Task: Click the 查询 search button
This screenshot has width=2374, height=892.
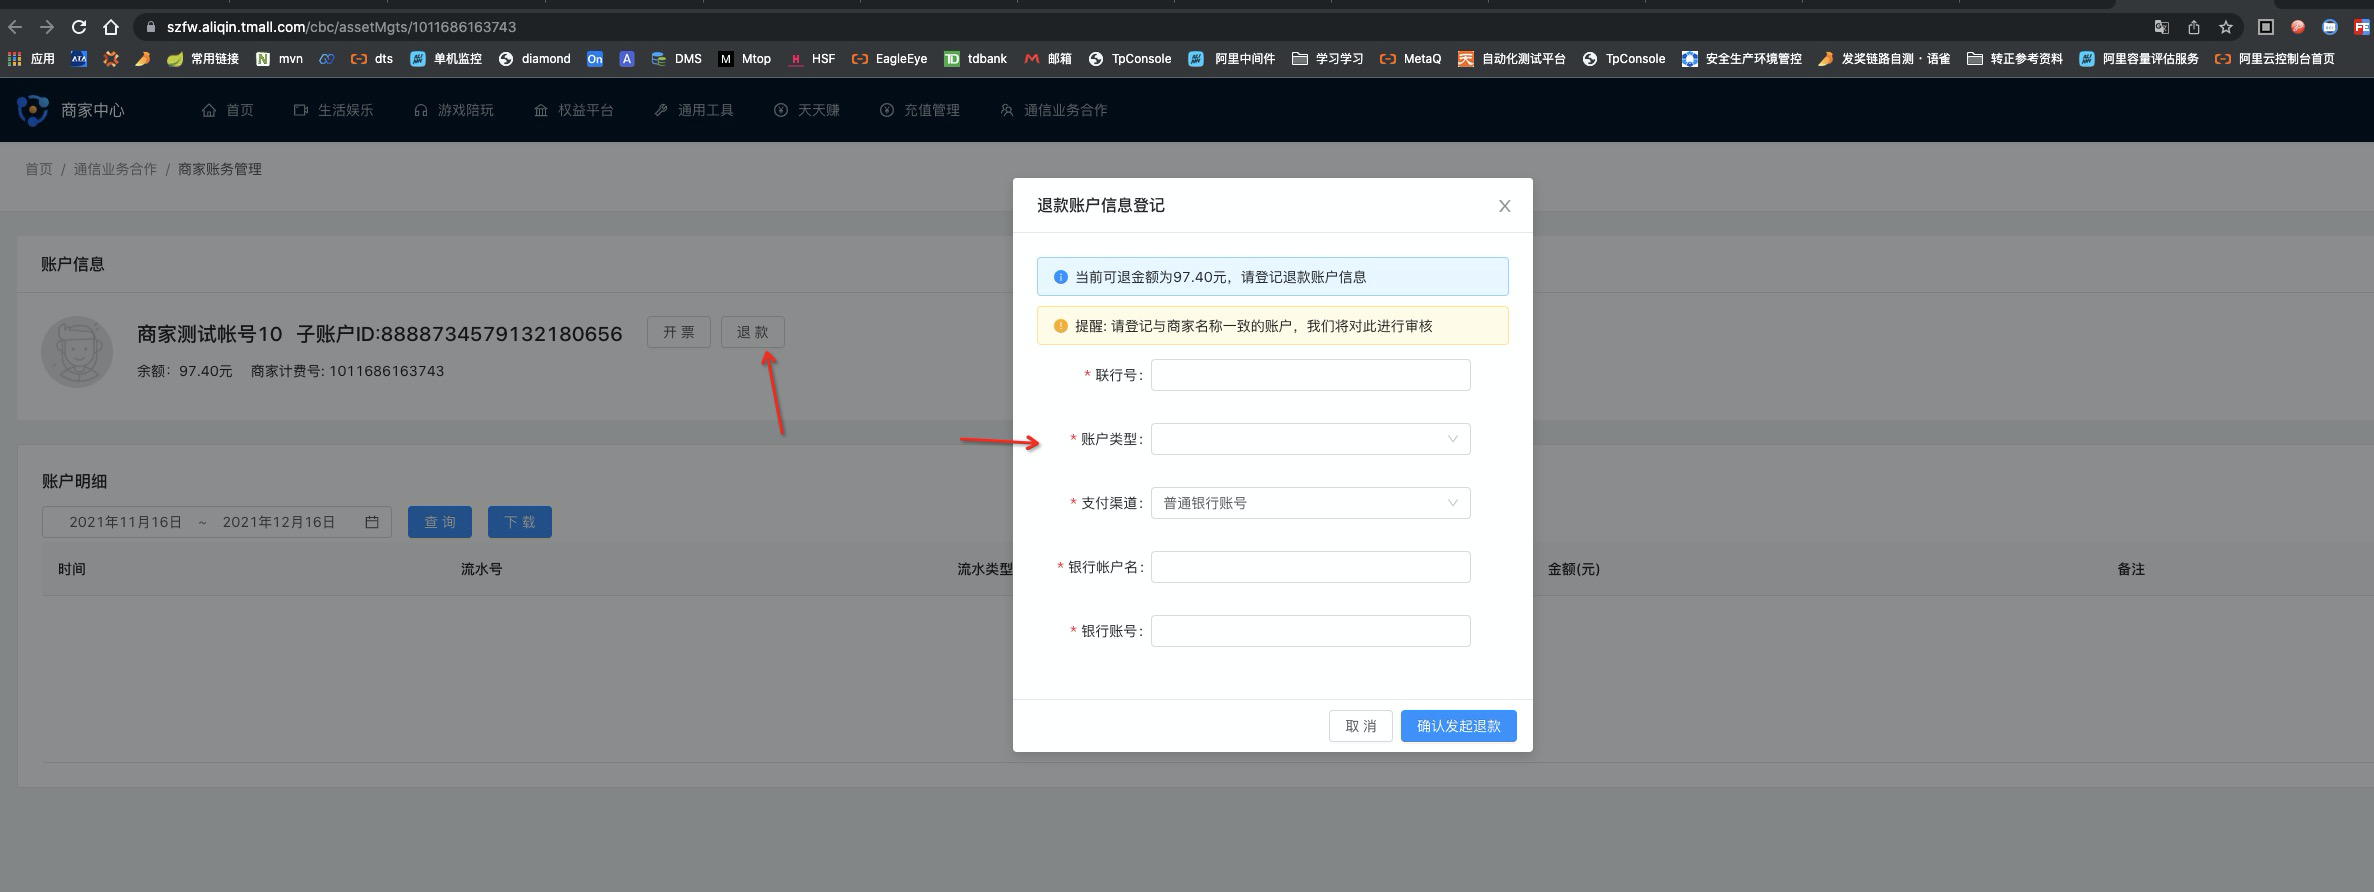Action: pos(440,522)
